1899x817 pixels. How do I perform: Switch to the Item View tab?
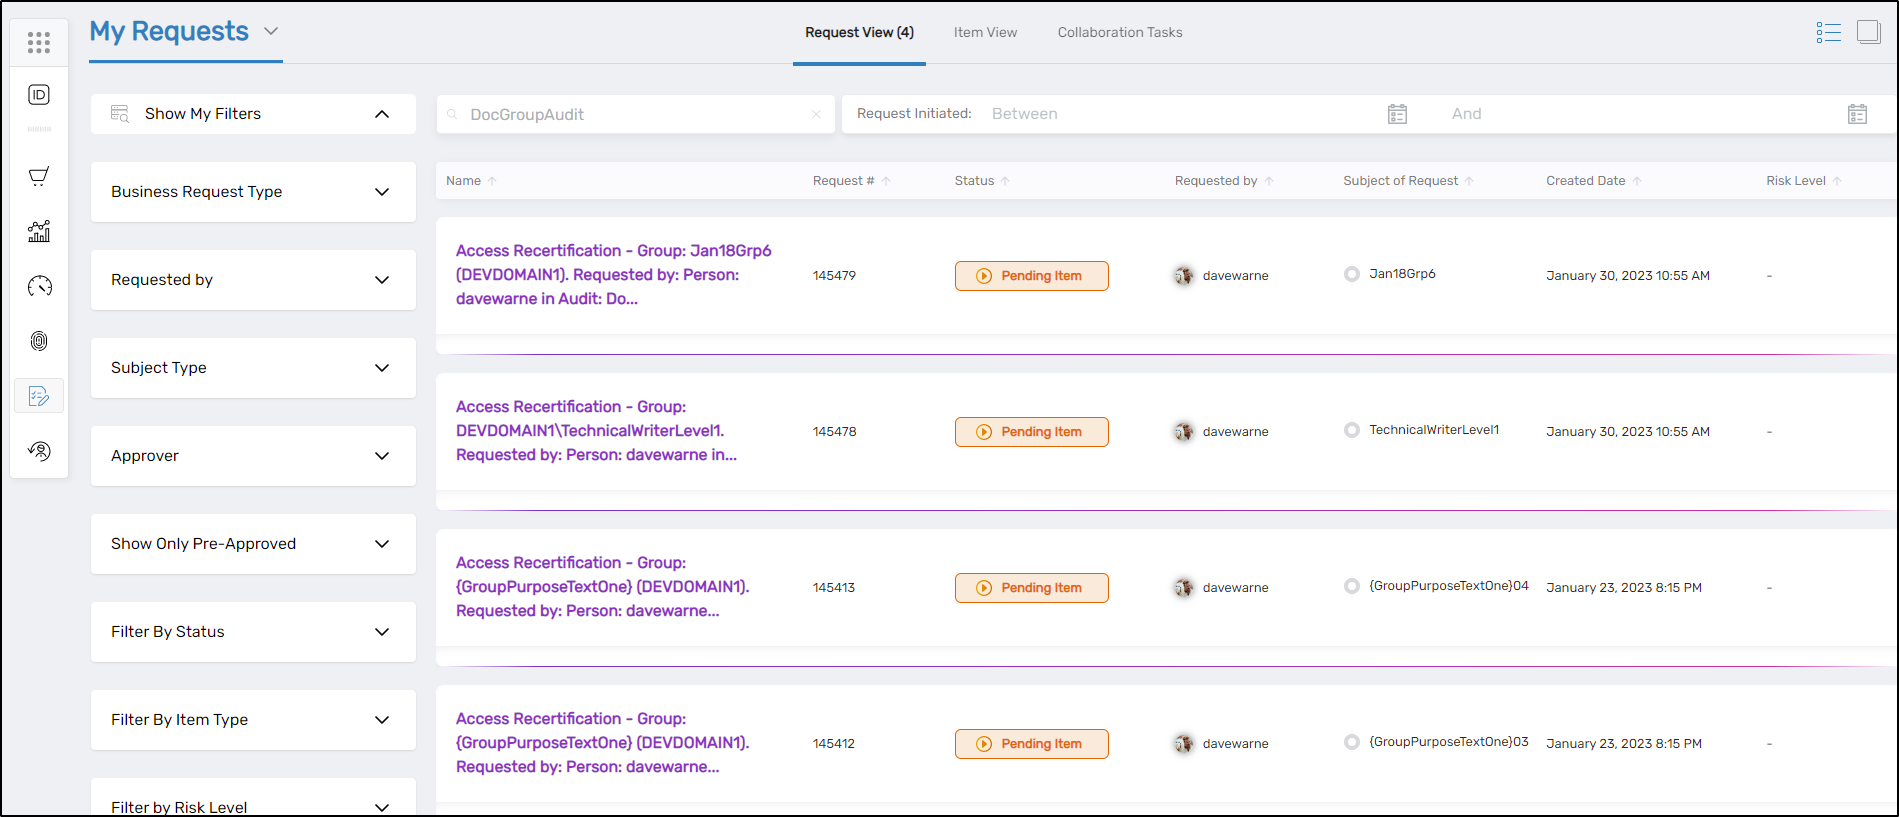(x=985, y=32)
